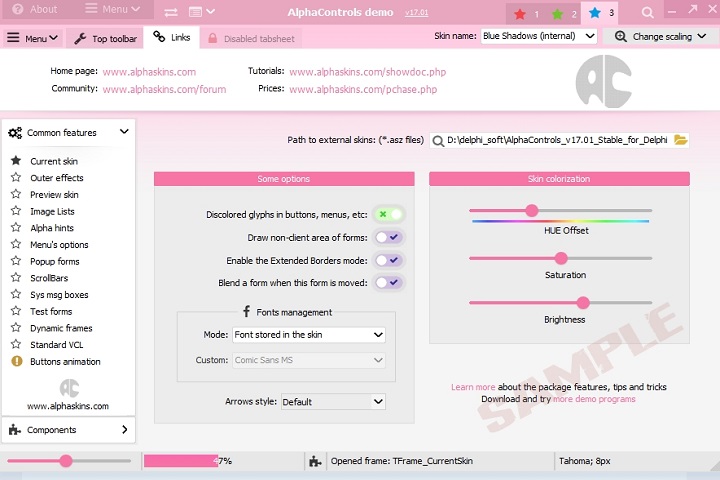Toggle Discolored glyphs in buttons switch
Screen dimensions: 720x480
[389, 214]
